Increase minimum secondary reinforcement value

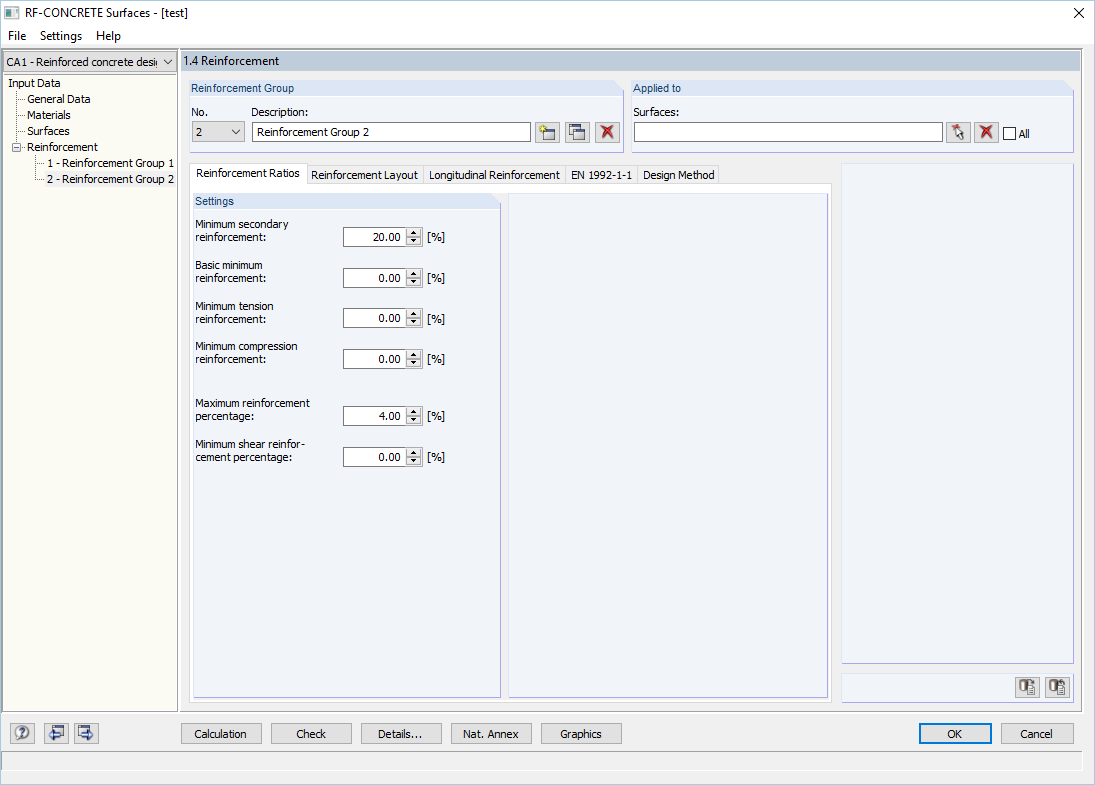pyautogui.click(x=414, y=233)
